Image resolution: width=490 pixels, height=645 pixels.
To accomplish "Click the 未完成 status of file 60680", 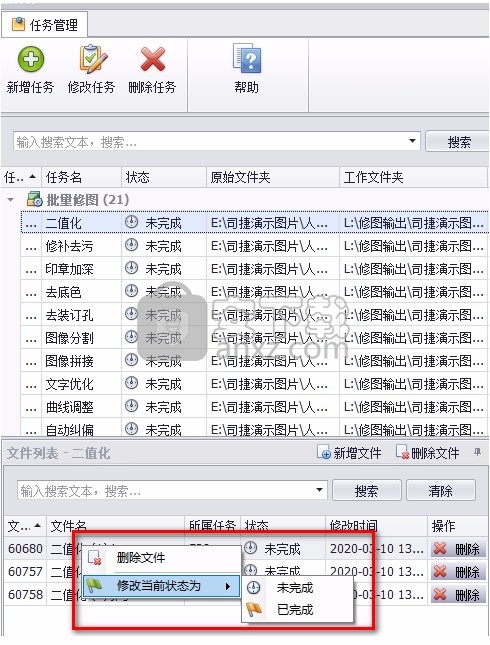I will coord(283,549).
